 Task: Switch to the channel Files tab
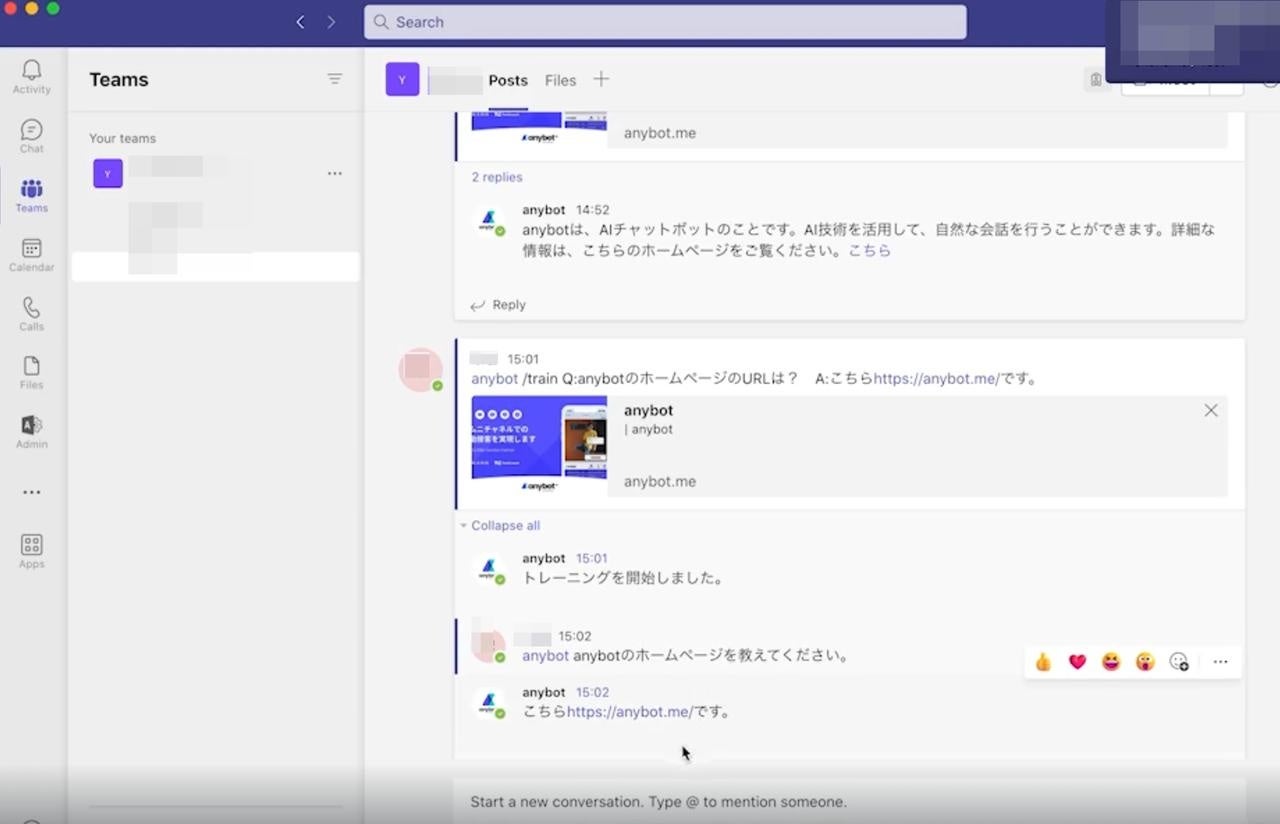(x=560, y=80)
